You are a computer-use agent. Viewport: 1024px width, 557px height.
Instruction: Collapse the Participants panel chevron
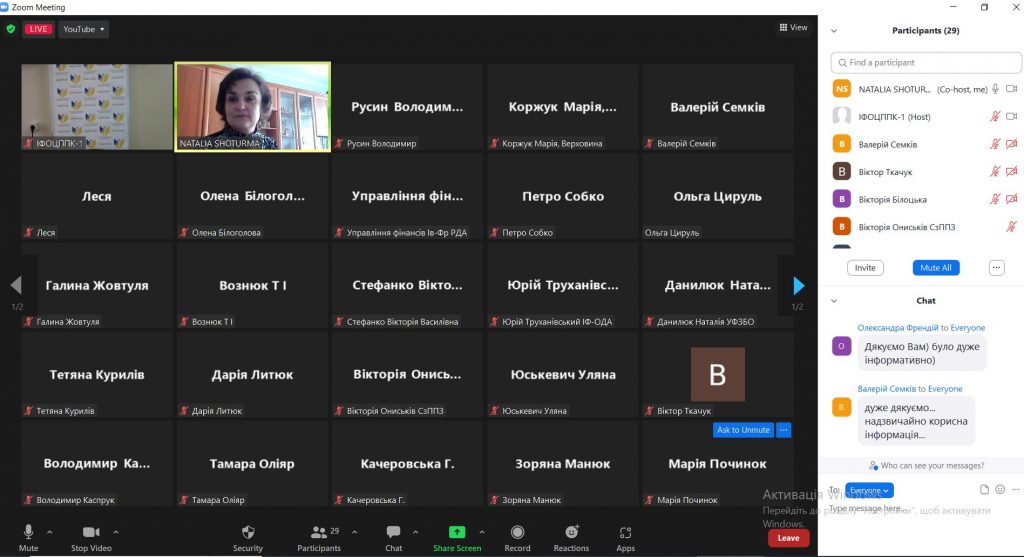tap(834, 31)
